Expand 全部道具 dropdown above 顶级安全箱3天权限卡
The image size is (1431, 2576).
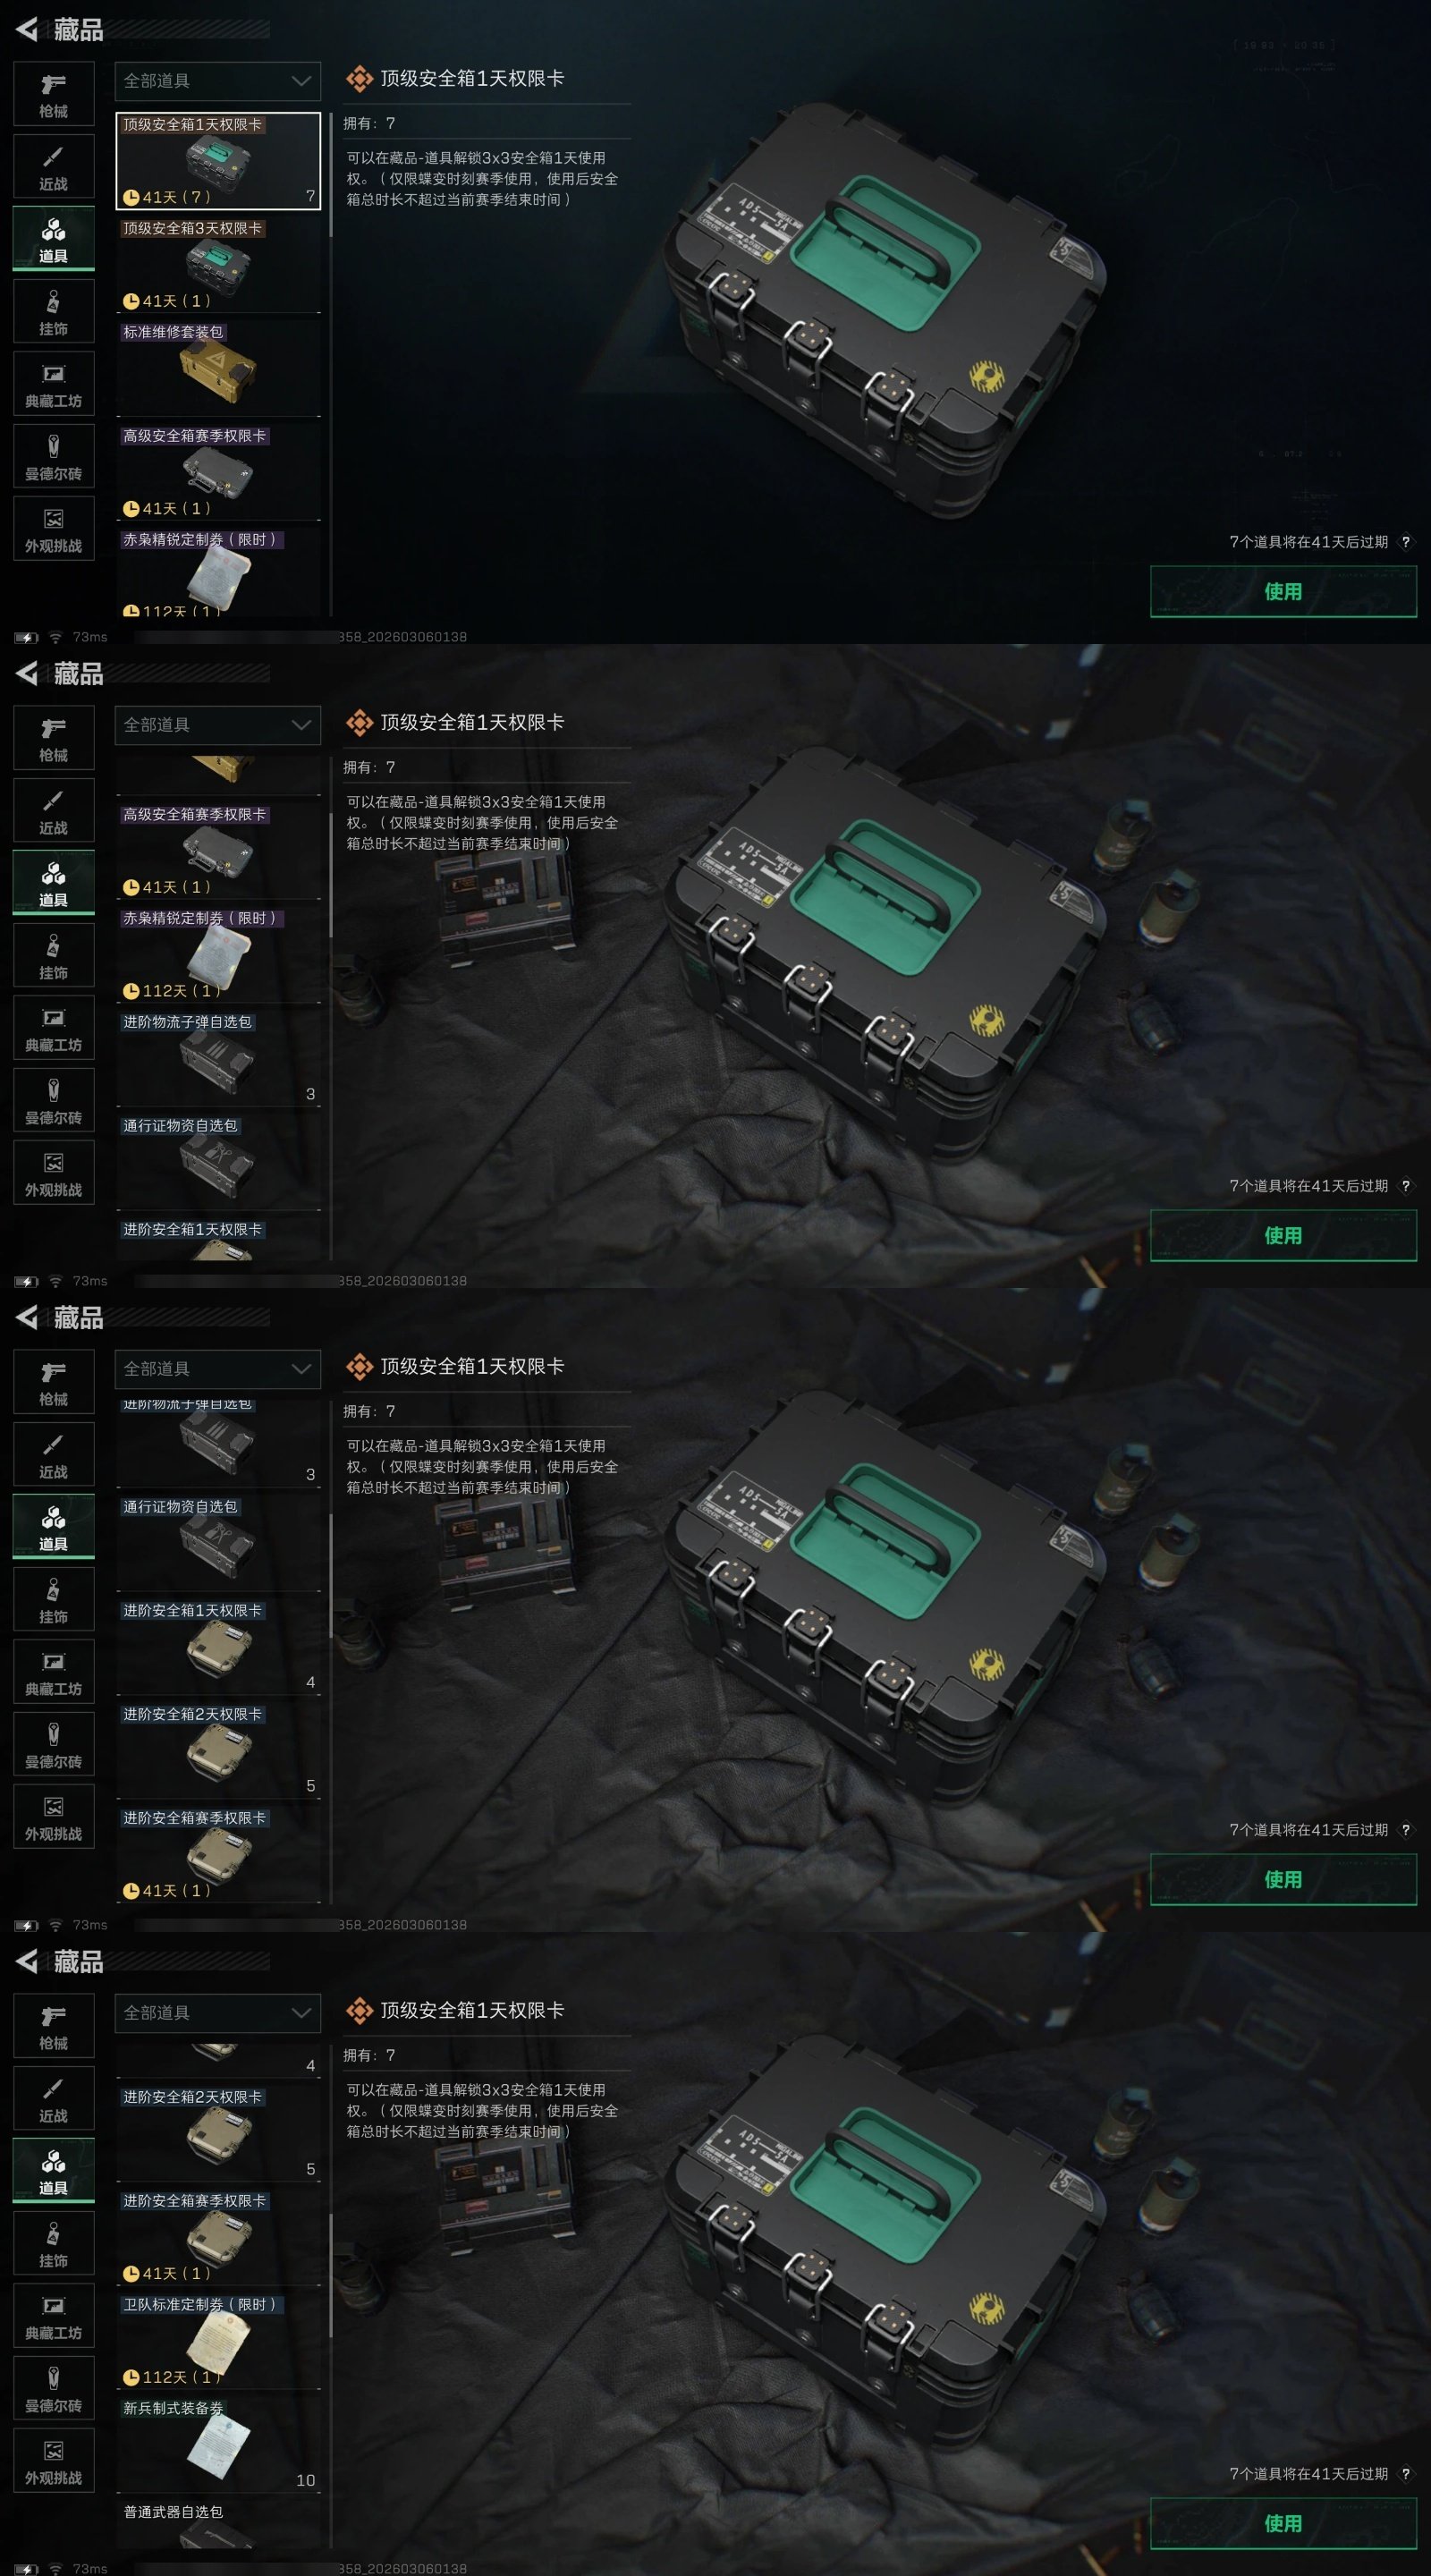pos(218,81)
